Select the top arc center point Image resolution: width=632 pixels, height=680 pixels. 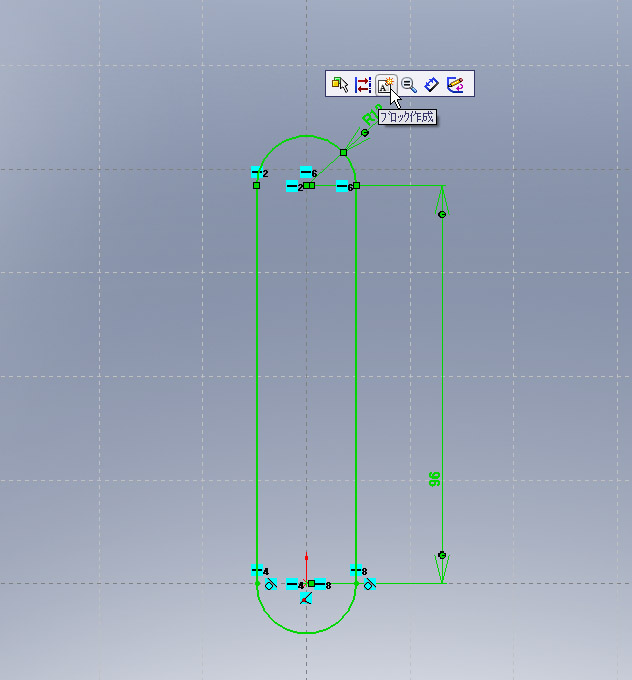309,185
